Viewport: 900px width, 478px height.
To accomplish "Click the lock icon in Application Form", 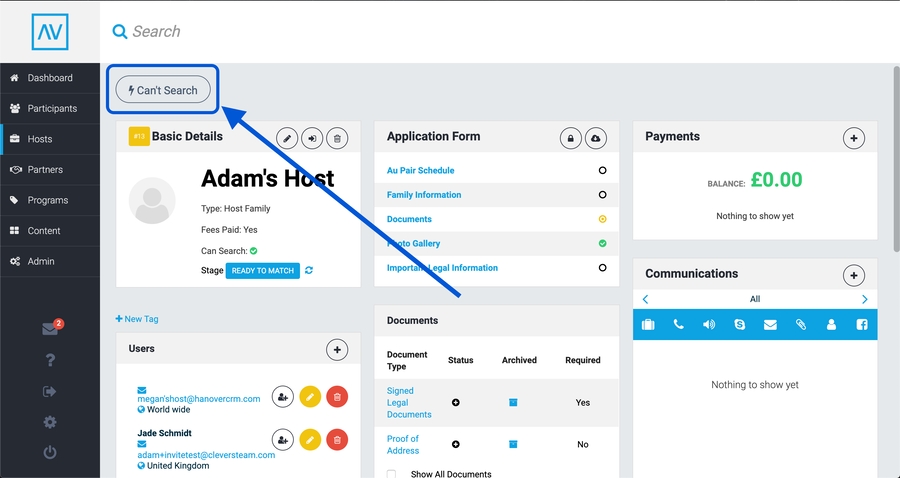I will click(x=570, y=138).
